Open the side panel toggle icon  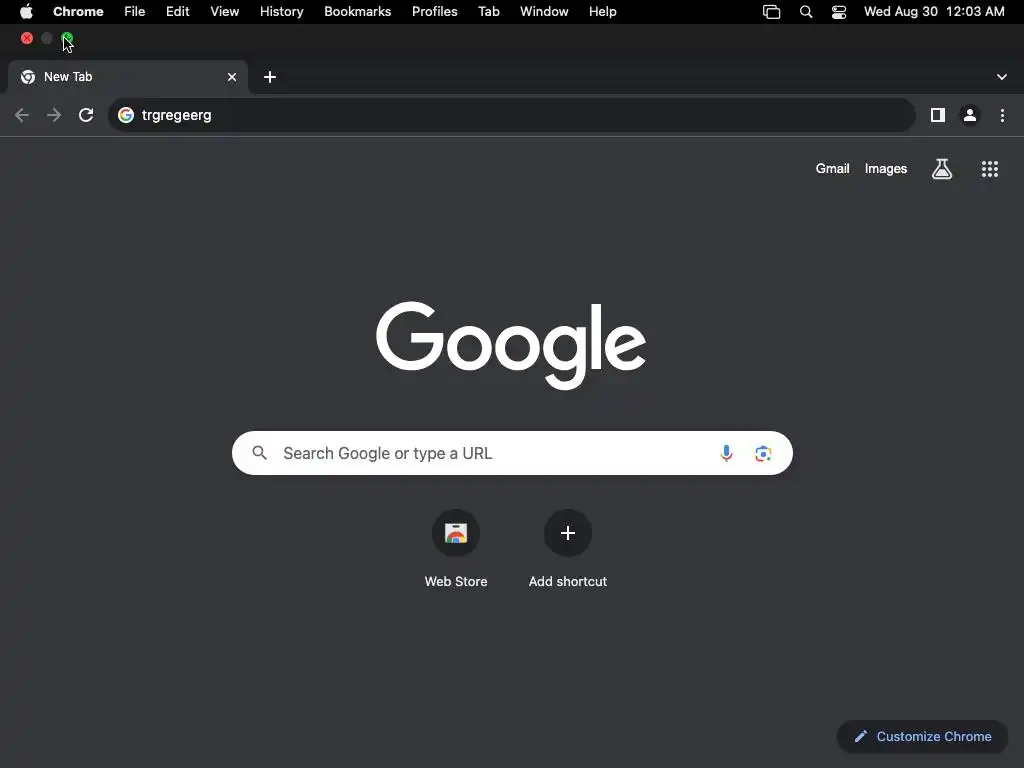938,116
